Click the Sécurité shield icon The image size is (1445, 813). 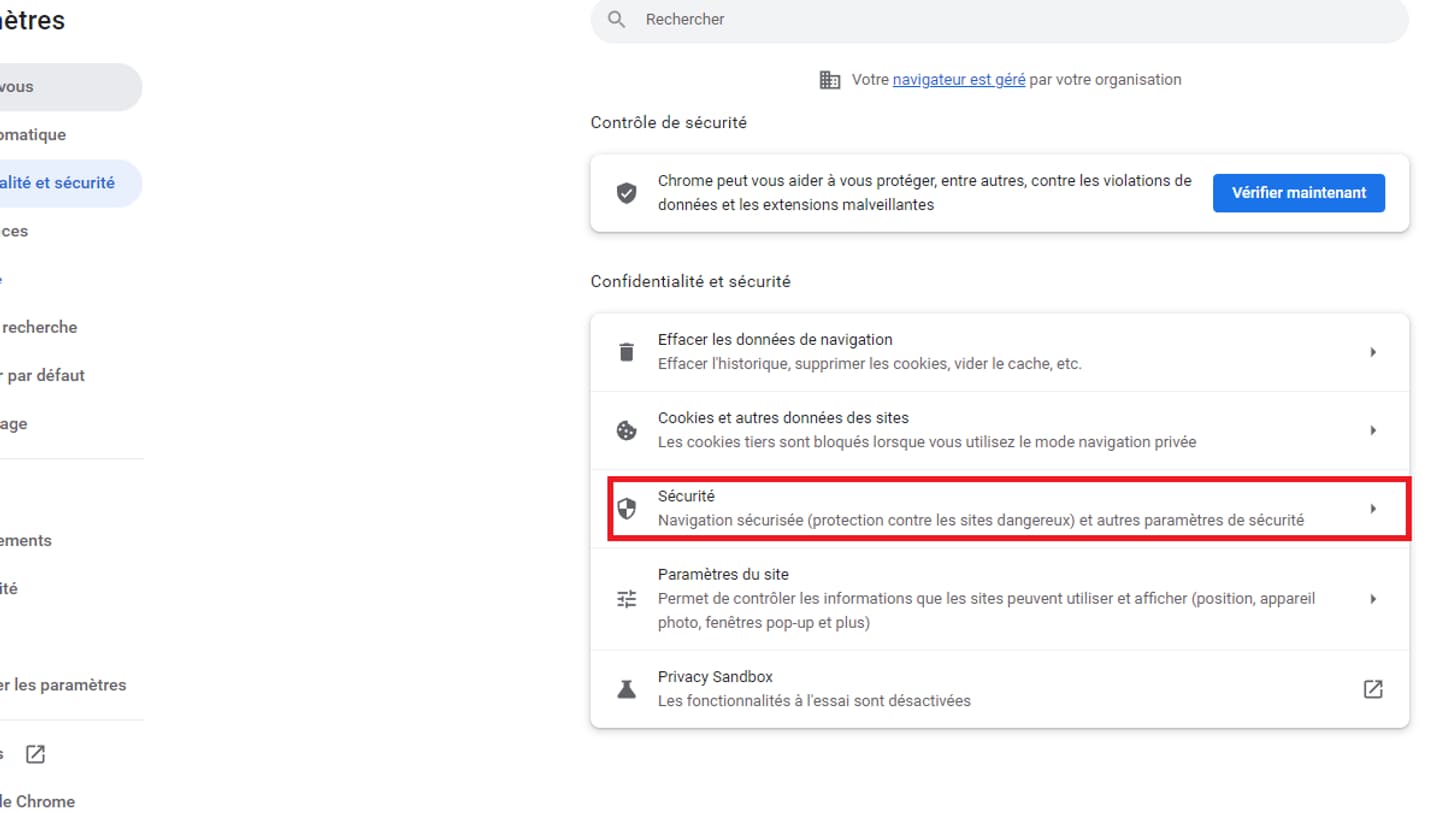(627, 509)
